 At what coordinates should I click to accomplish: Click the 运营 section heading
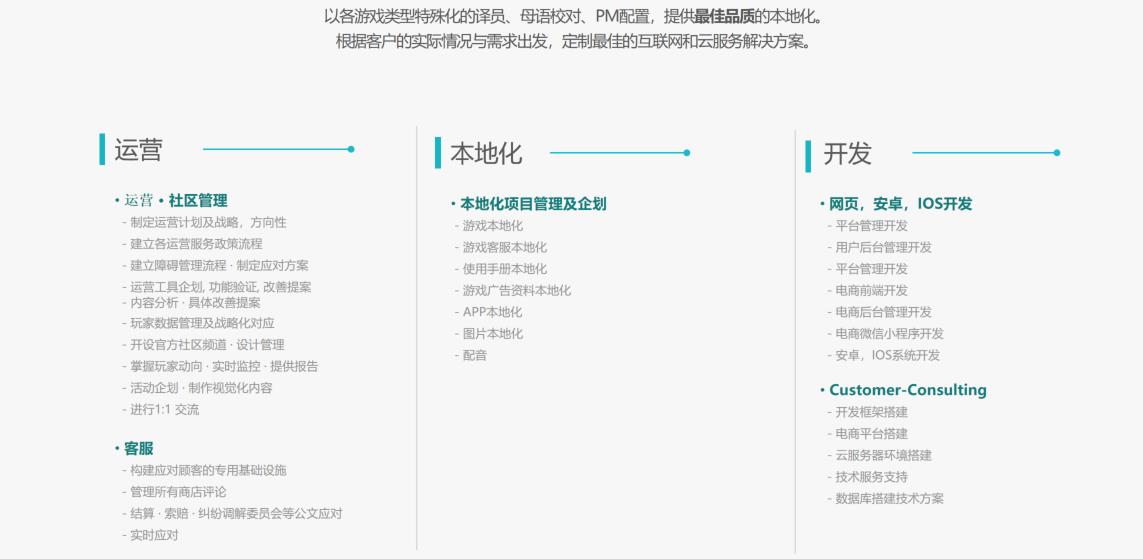click(138, 150)
